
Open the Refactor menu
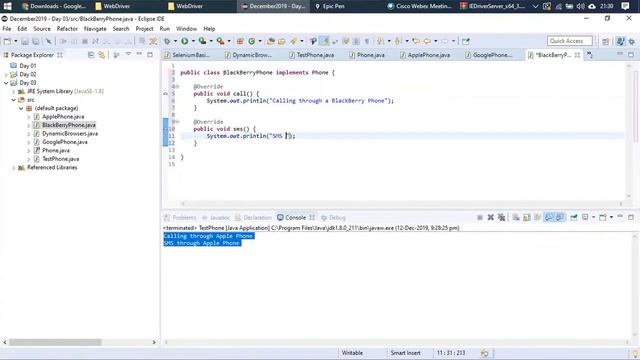[67, 29]
